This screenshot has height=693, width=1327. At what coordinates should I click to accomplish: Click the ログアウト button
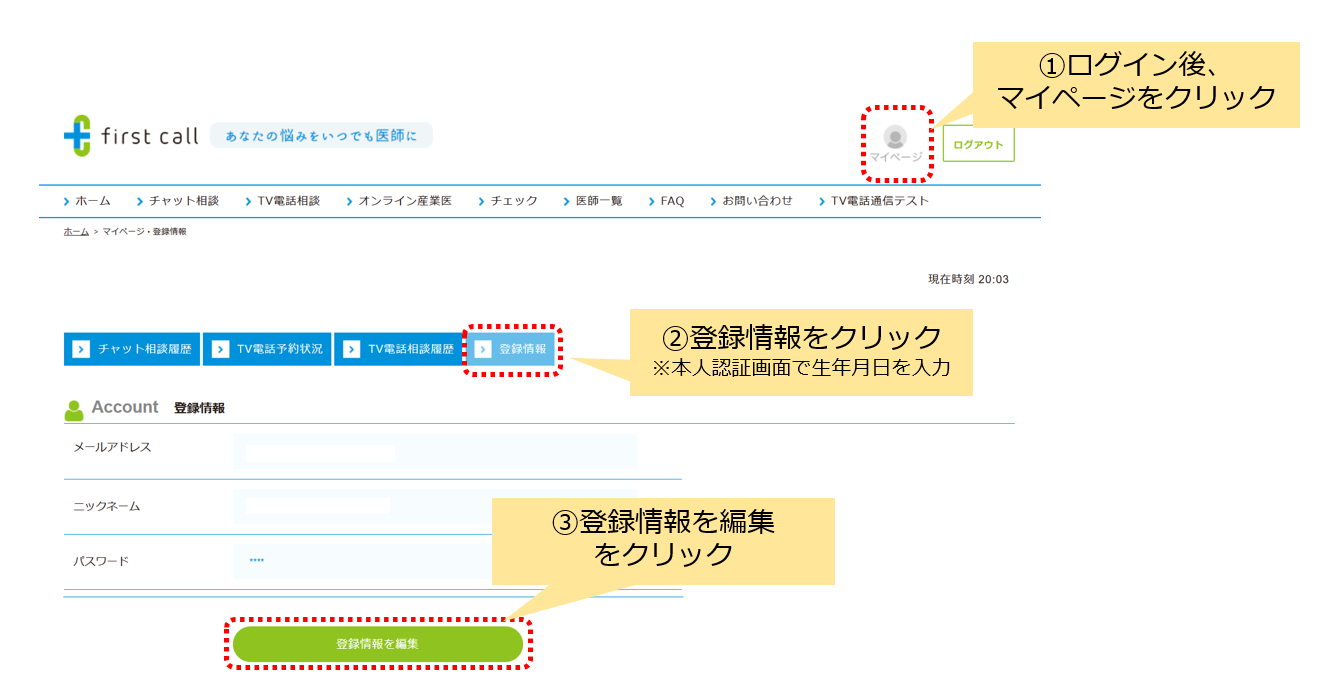pos(979,143)
